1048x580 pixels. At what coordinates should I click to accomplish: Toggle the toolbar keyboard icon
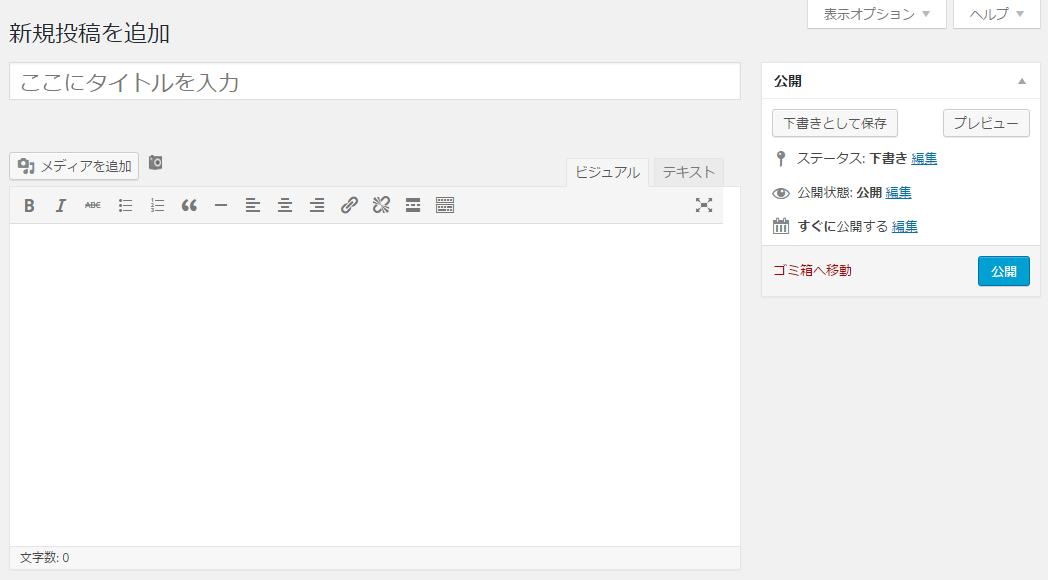tap(445, 205)
